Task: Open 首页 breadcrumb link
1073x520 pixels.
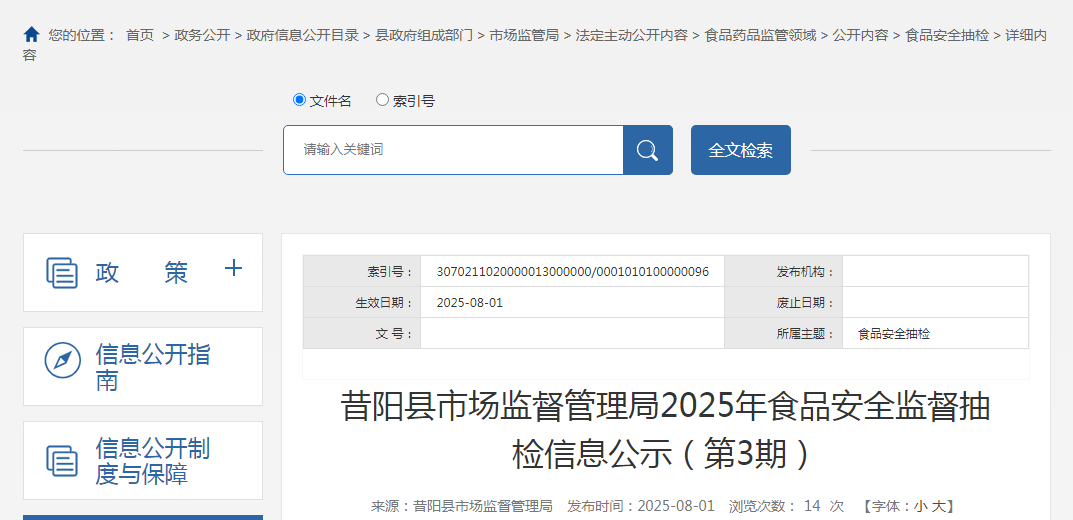Action: (140, 36)
